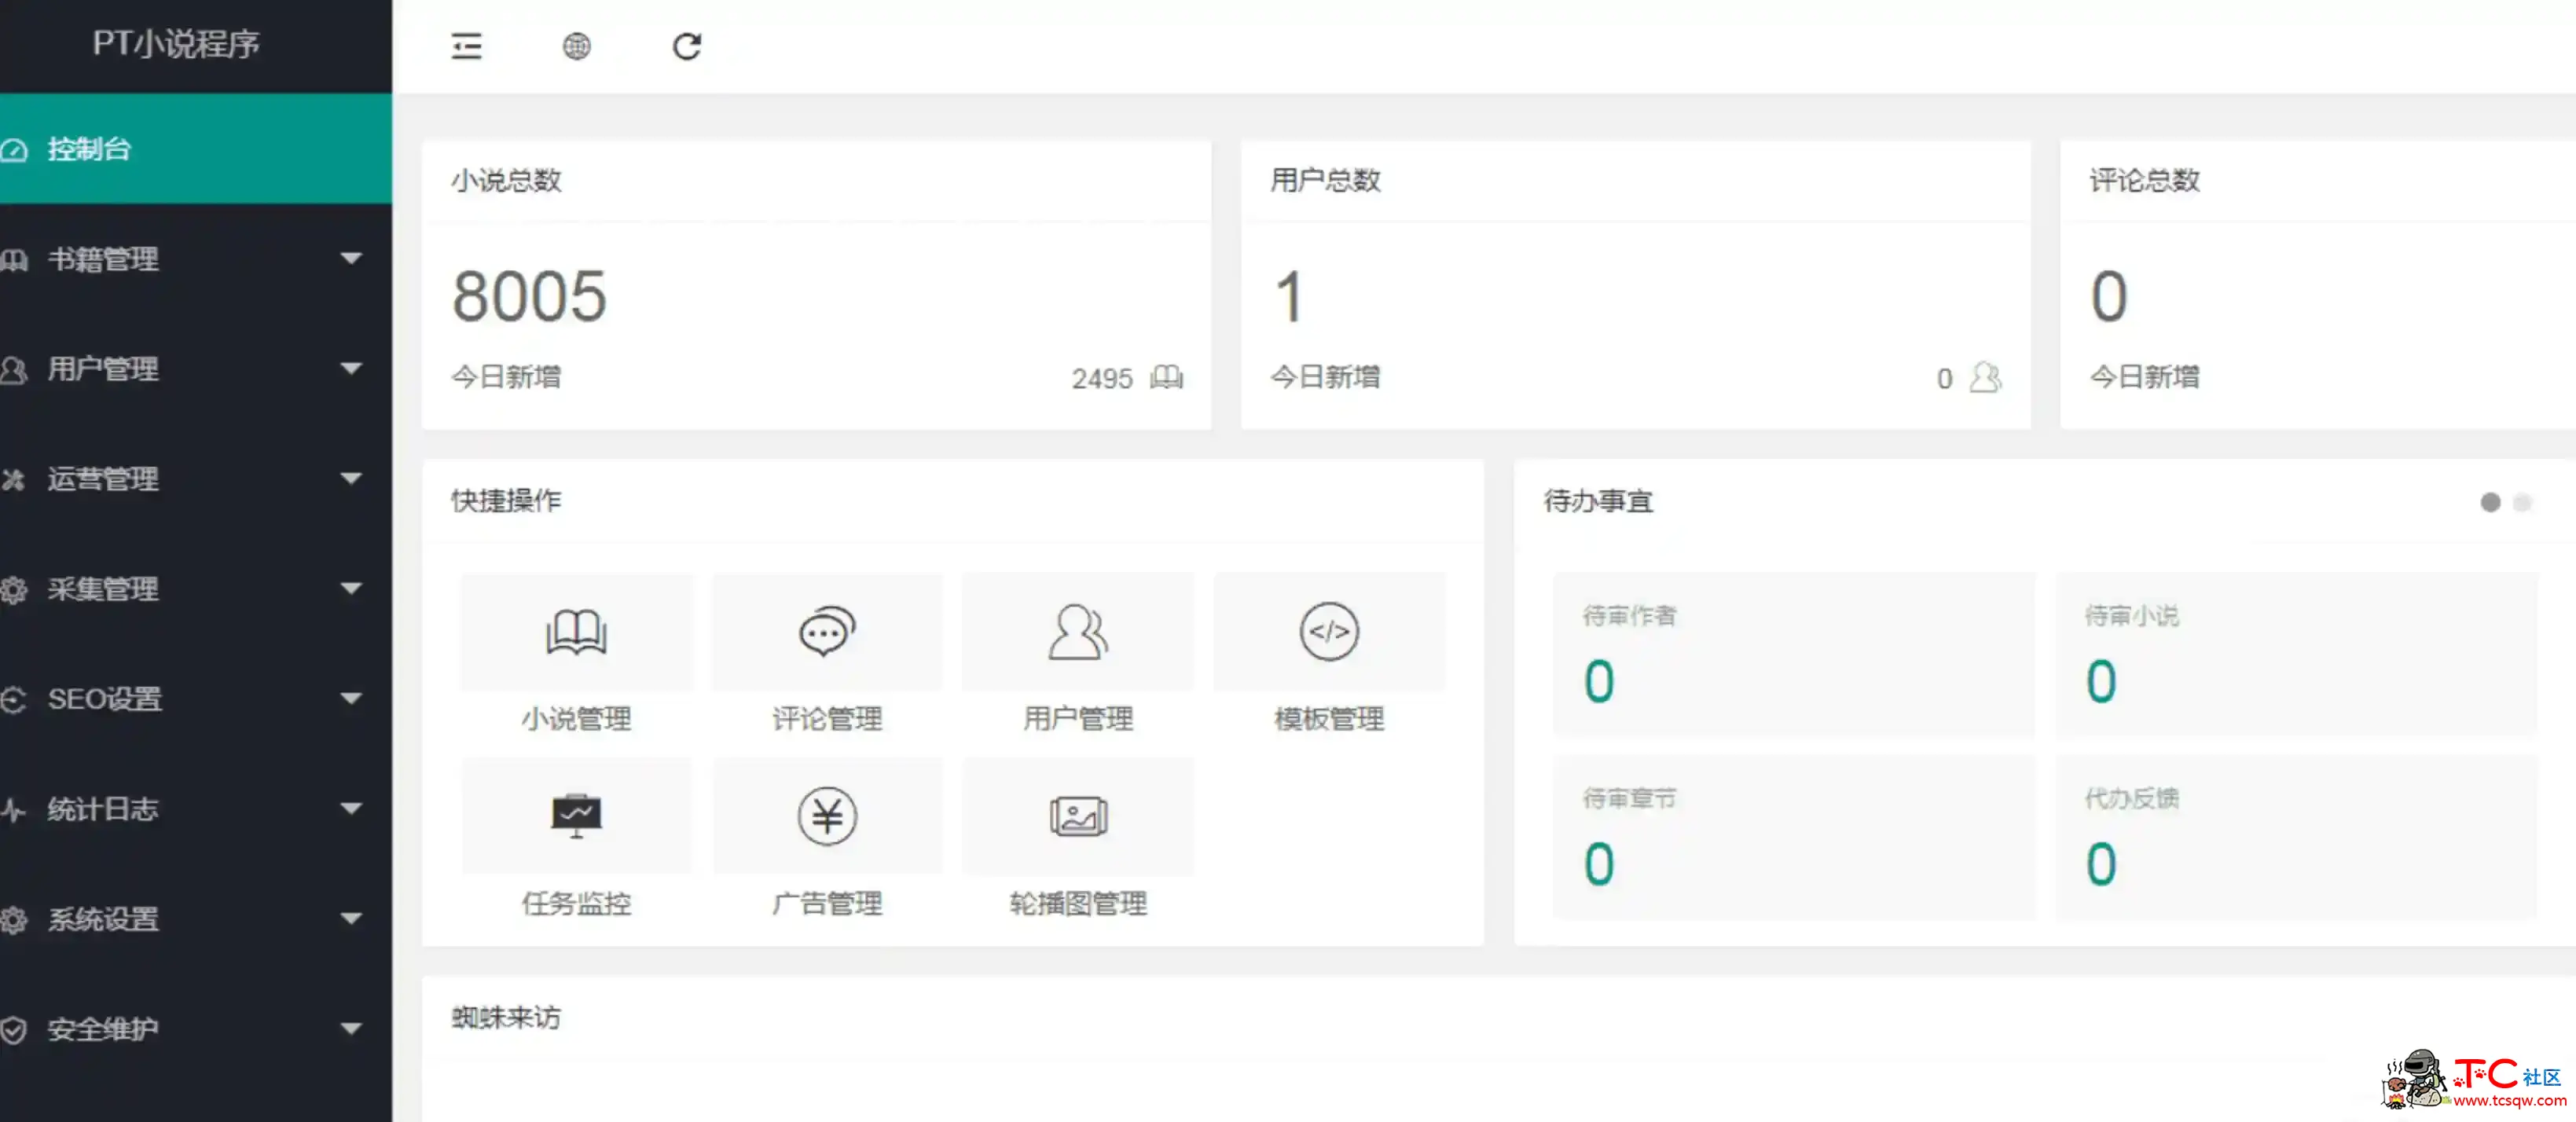Screen dimensions: 2576x1122
Task: Click the 快捷操作 panel heading
Action: [506, 501]
